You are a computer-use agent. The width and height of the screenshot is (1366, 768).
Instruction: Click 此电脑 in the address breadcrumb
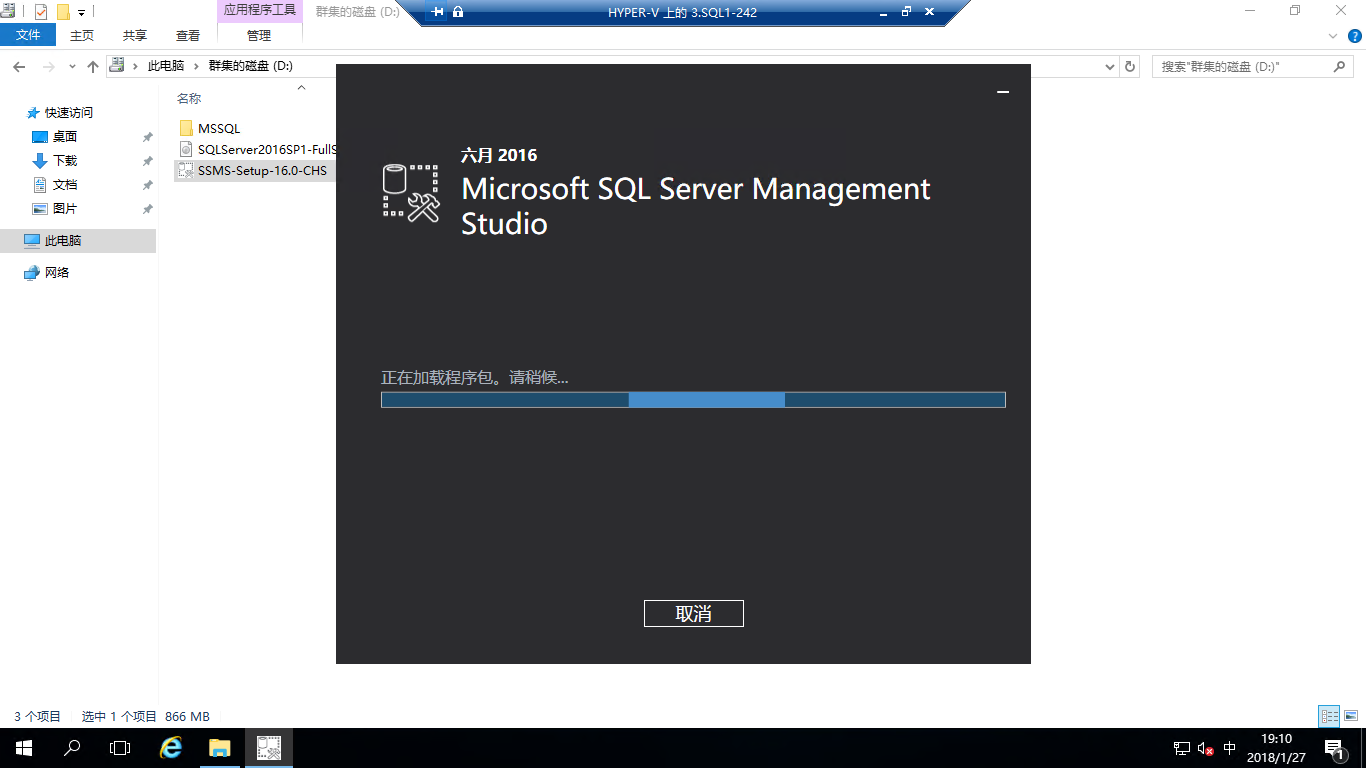166,66
